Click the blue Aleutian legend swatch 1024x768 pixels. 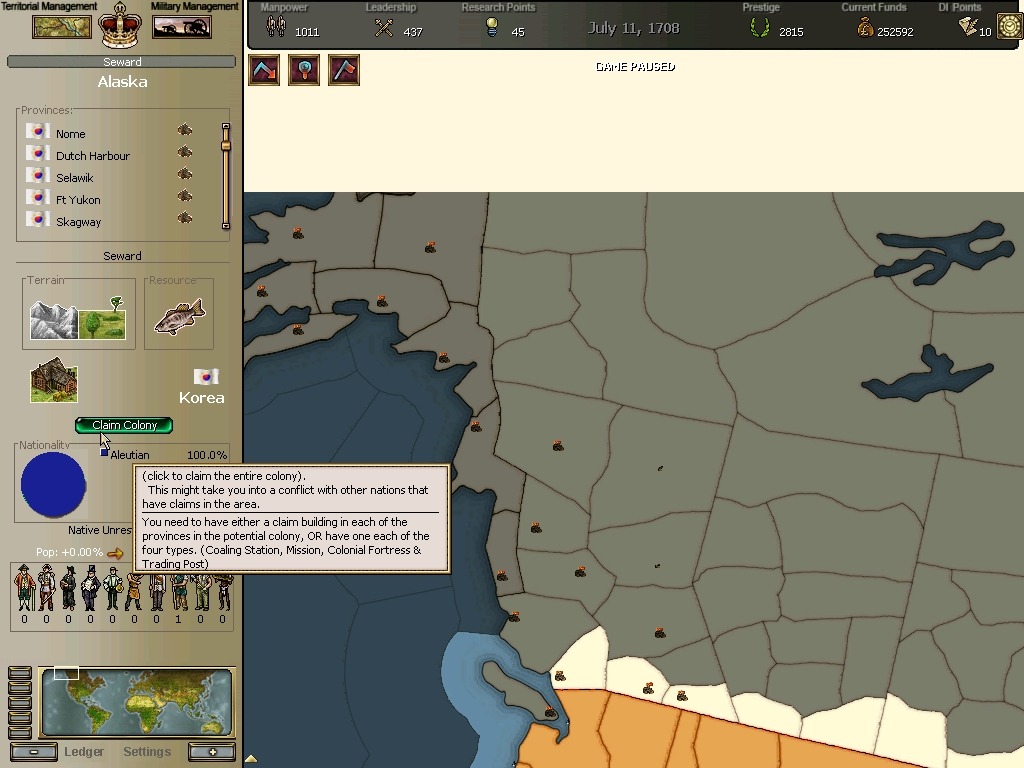[x=104, y=453]
